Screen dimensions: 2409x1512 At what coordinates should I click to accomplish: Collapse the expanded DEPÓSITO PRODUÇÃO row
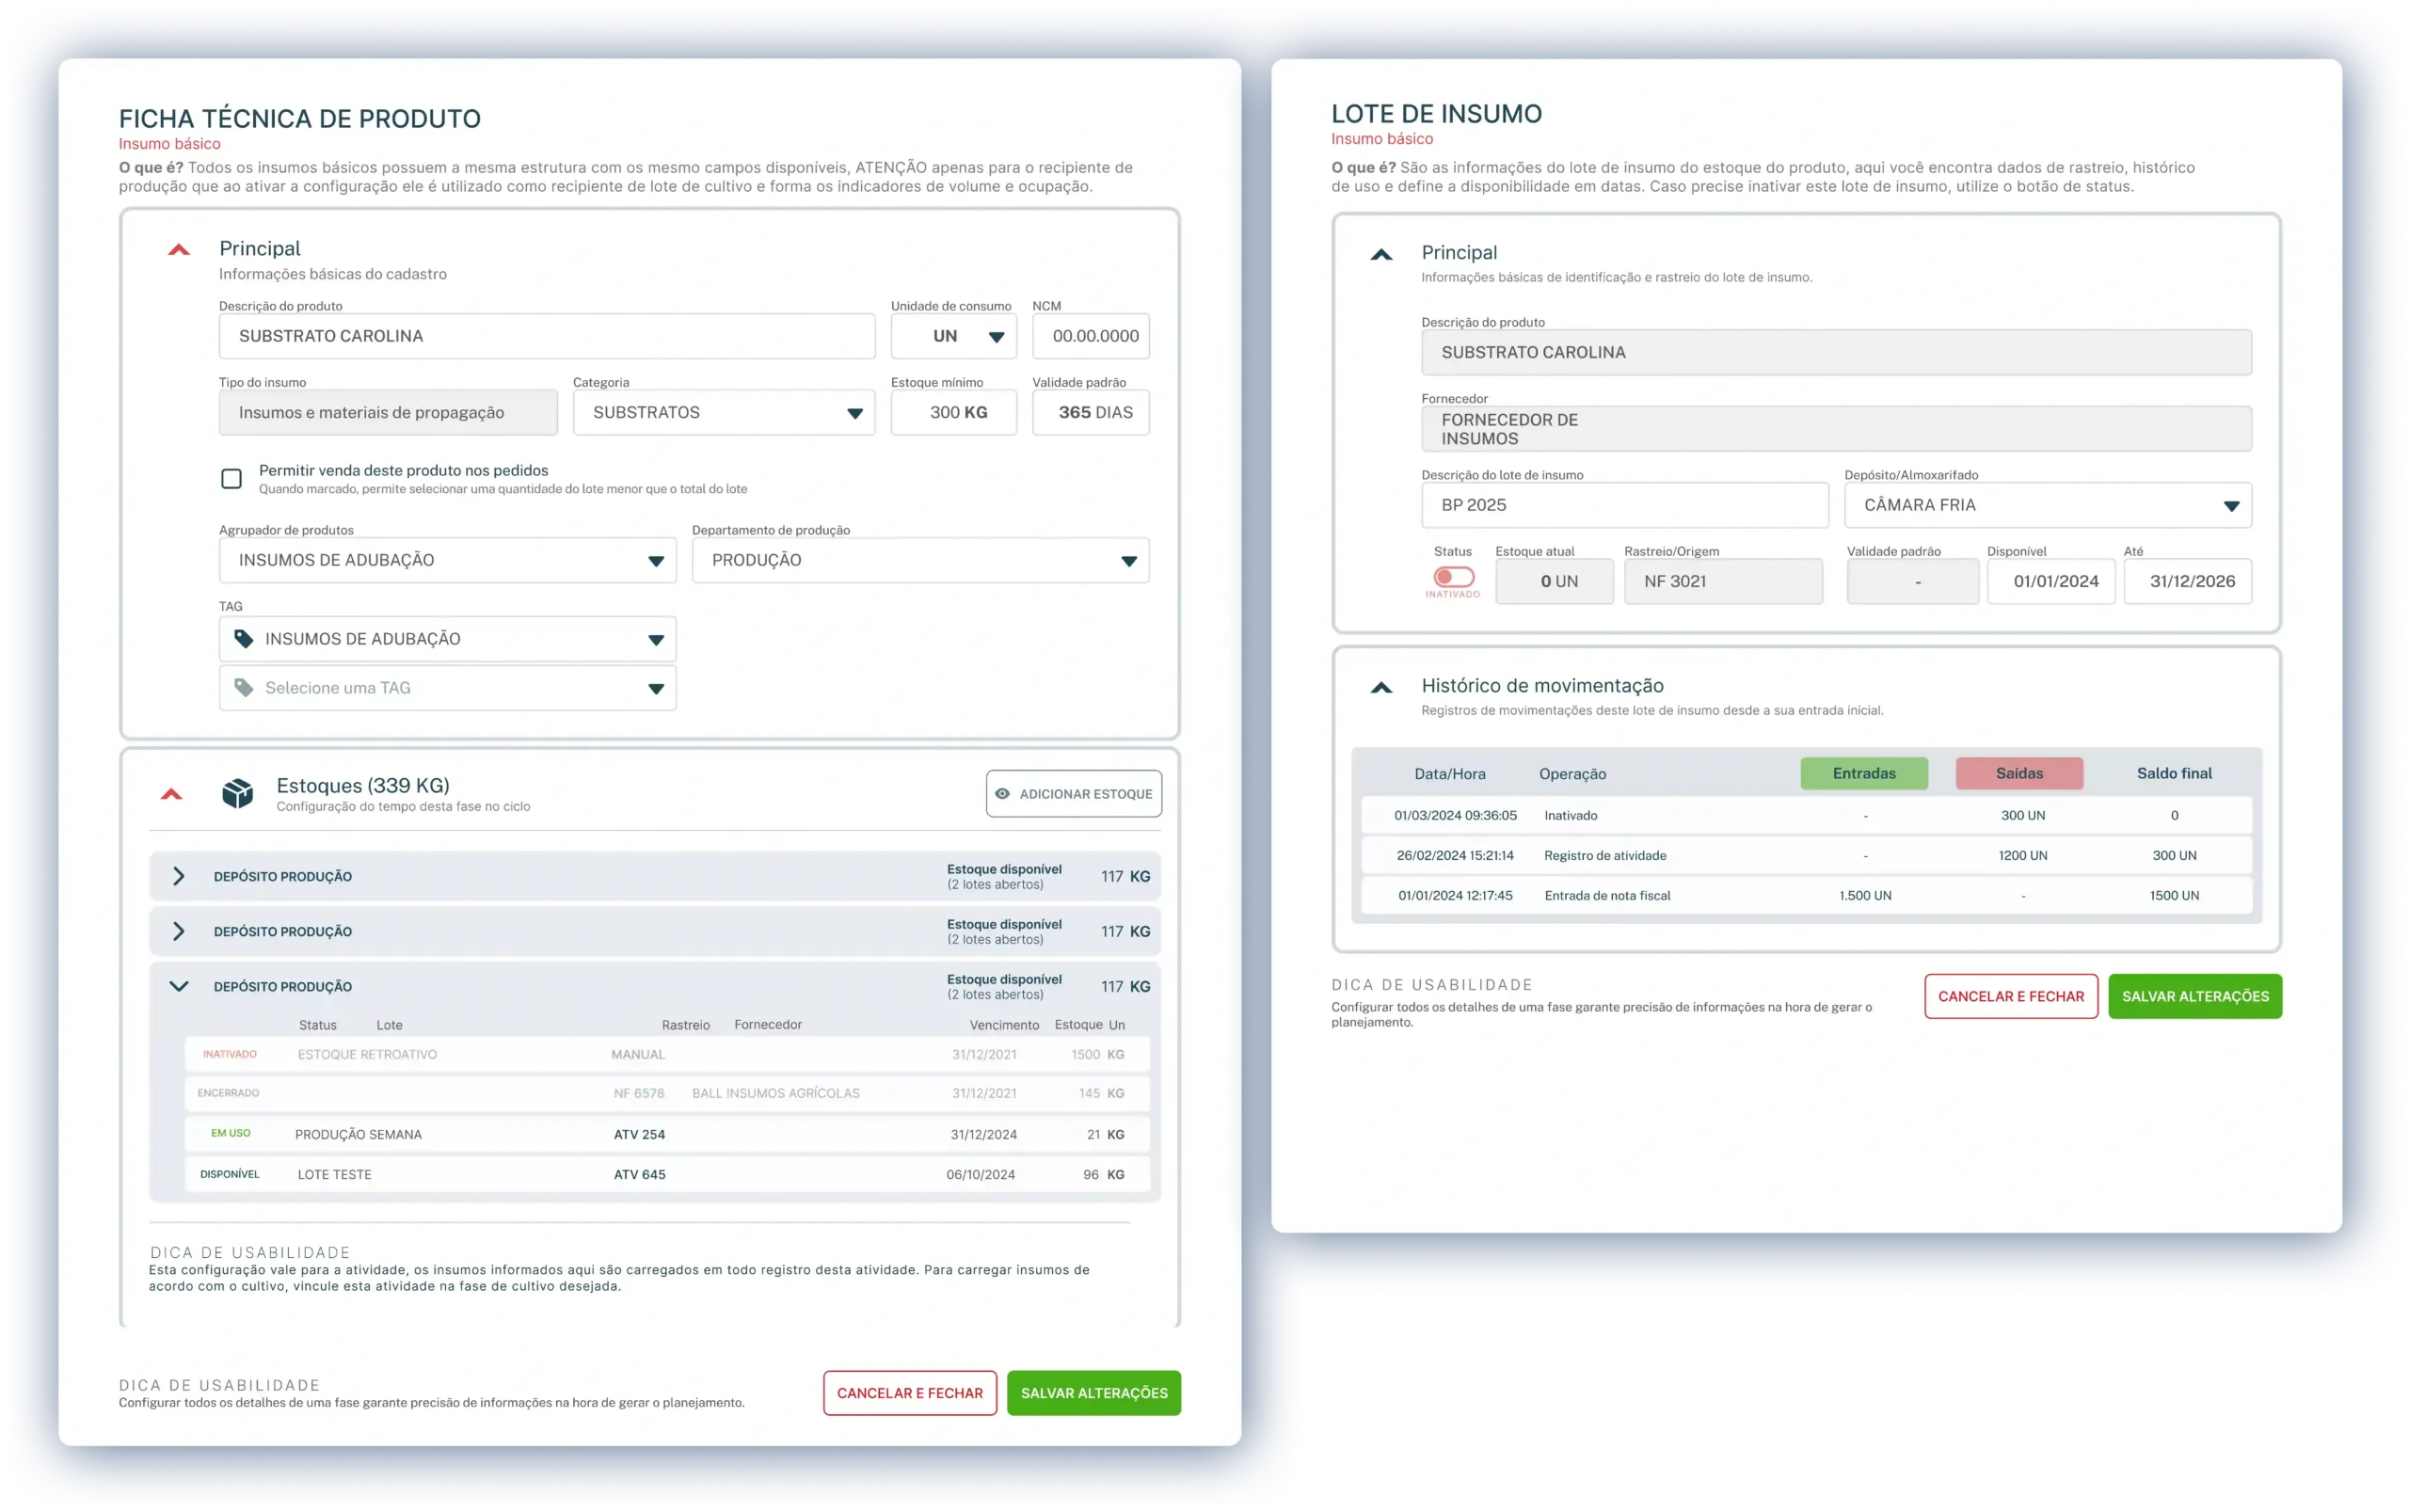point(179,986)
